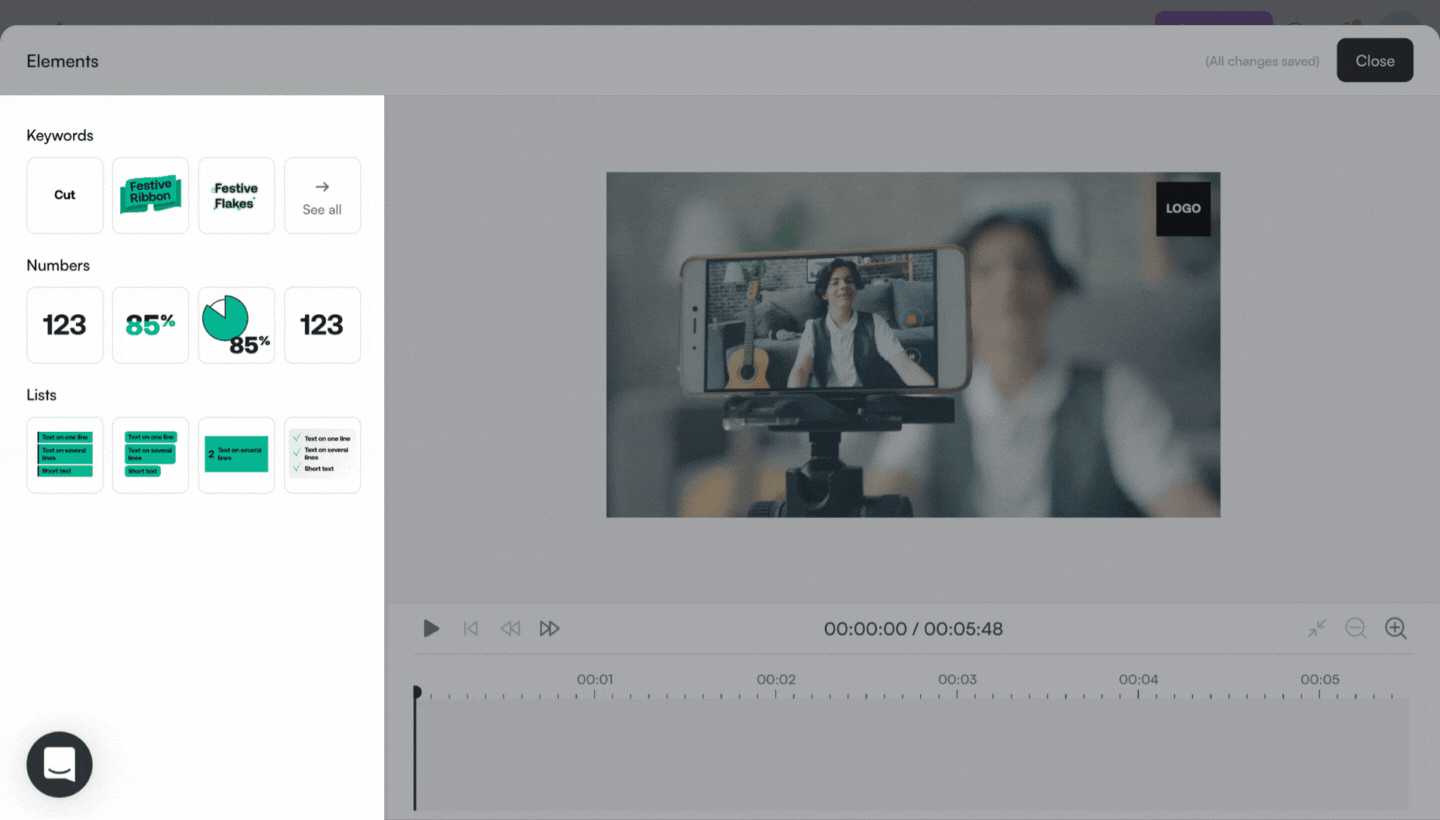Click the Lists section heading
1440x820 pixels.
coord(42,395)
